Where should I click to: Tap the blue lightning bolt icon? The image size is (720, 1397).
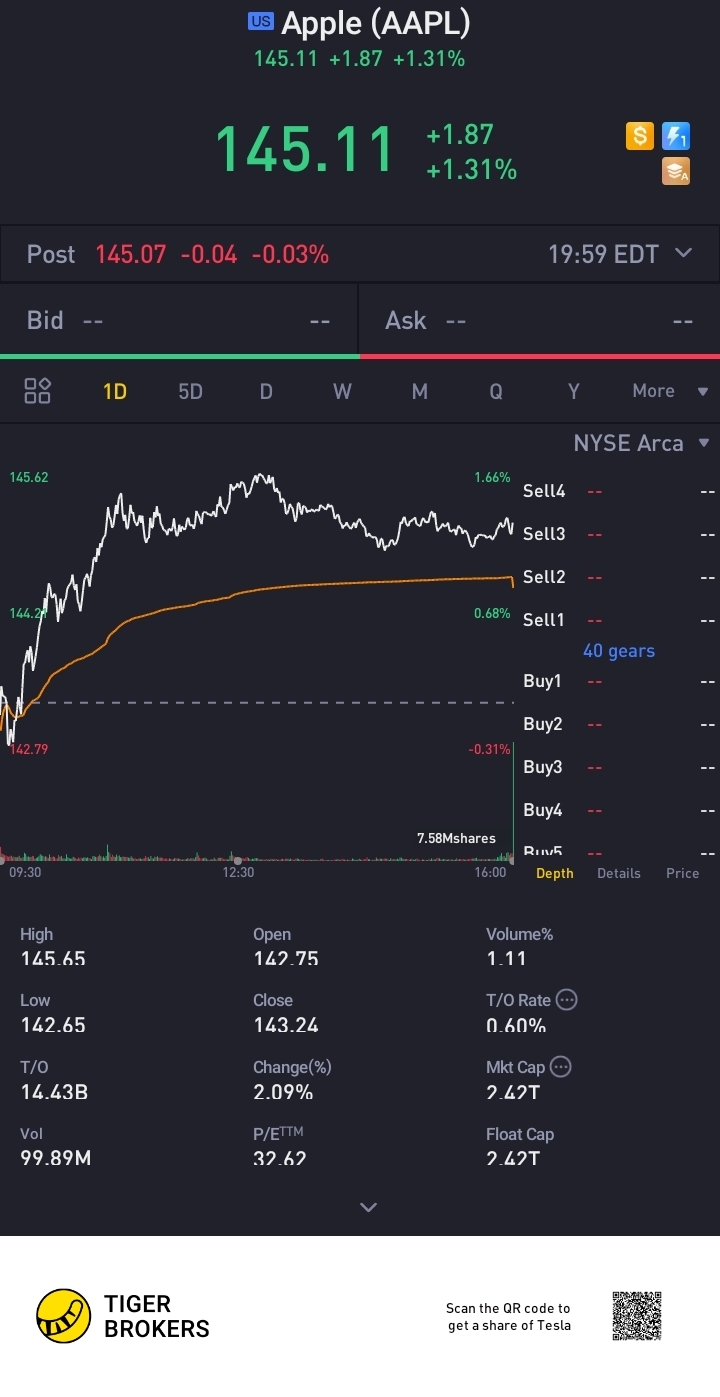676,136
